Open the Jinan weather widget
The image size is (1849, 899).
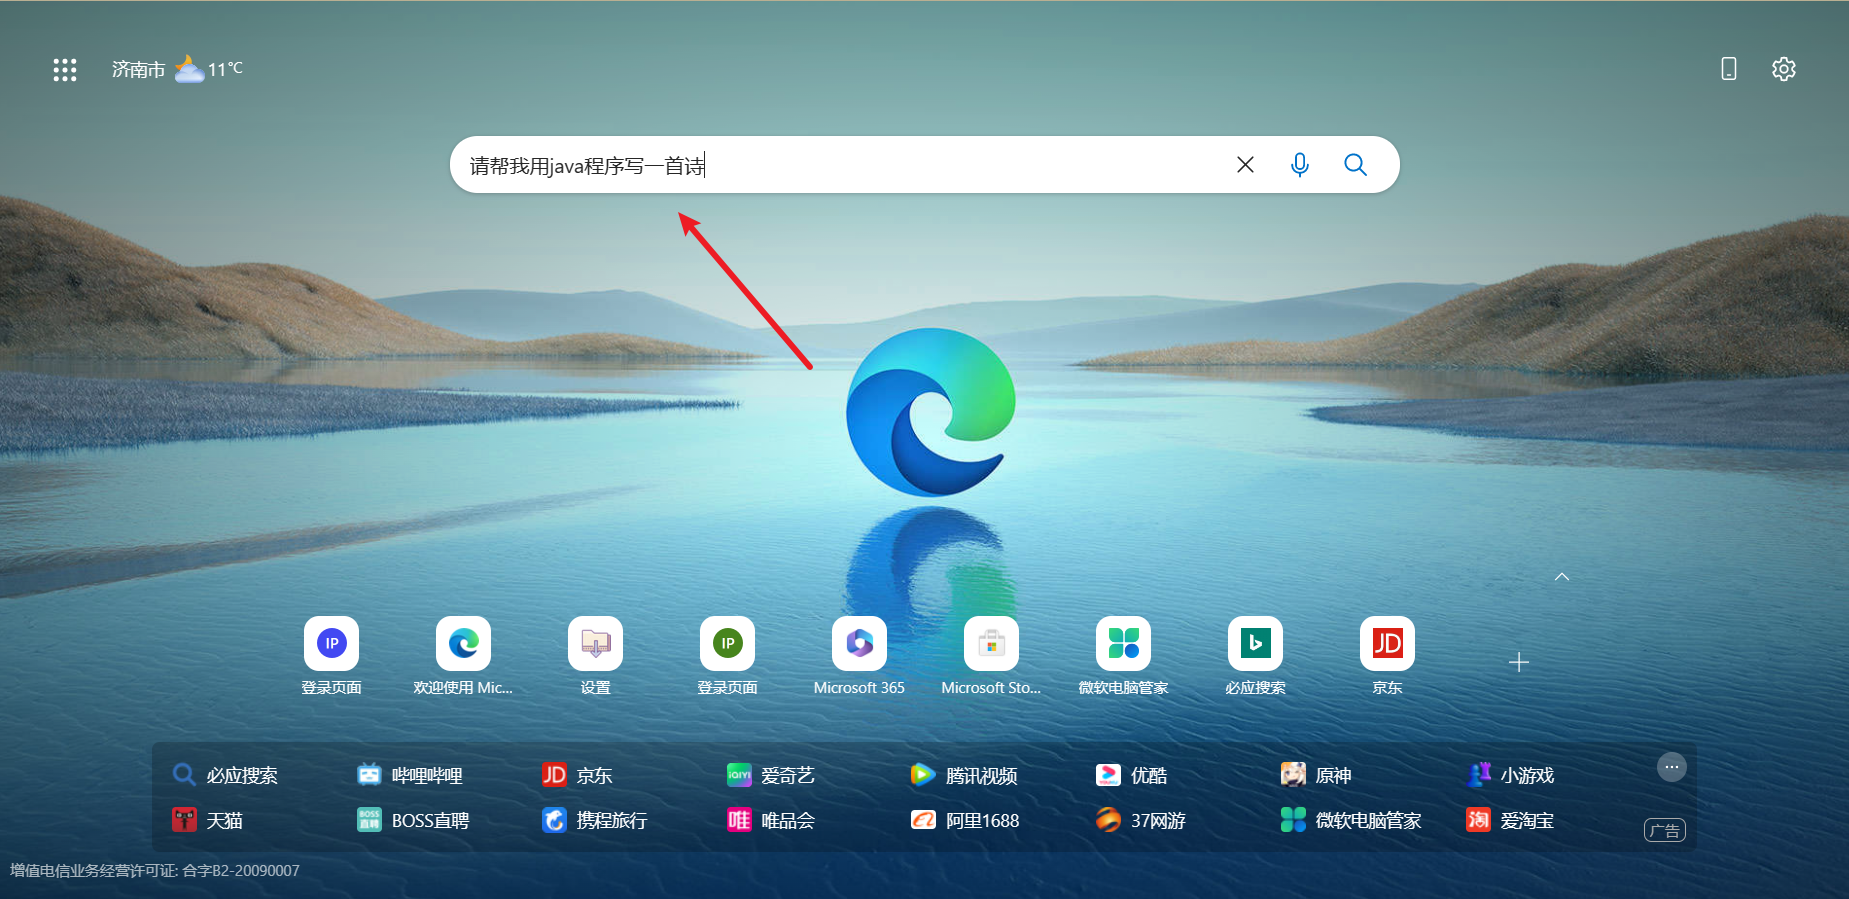[177, 69]
